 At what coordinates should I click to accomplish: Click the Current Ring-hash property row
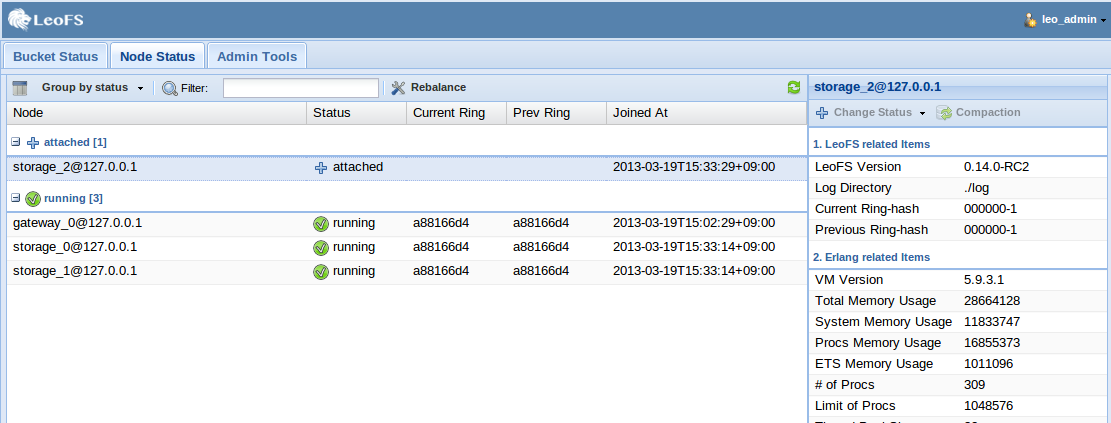(957, 209)
